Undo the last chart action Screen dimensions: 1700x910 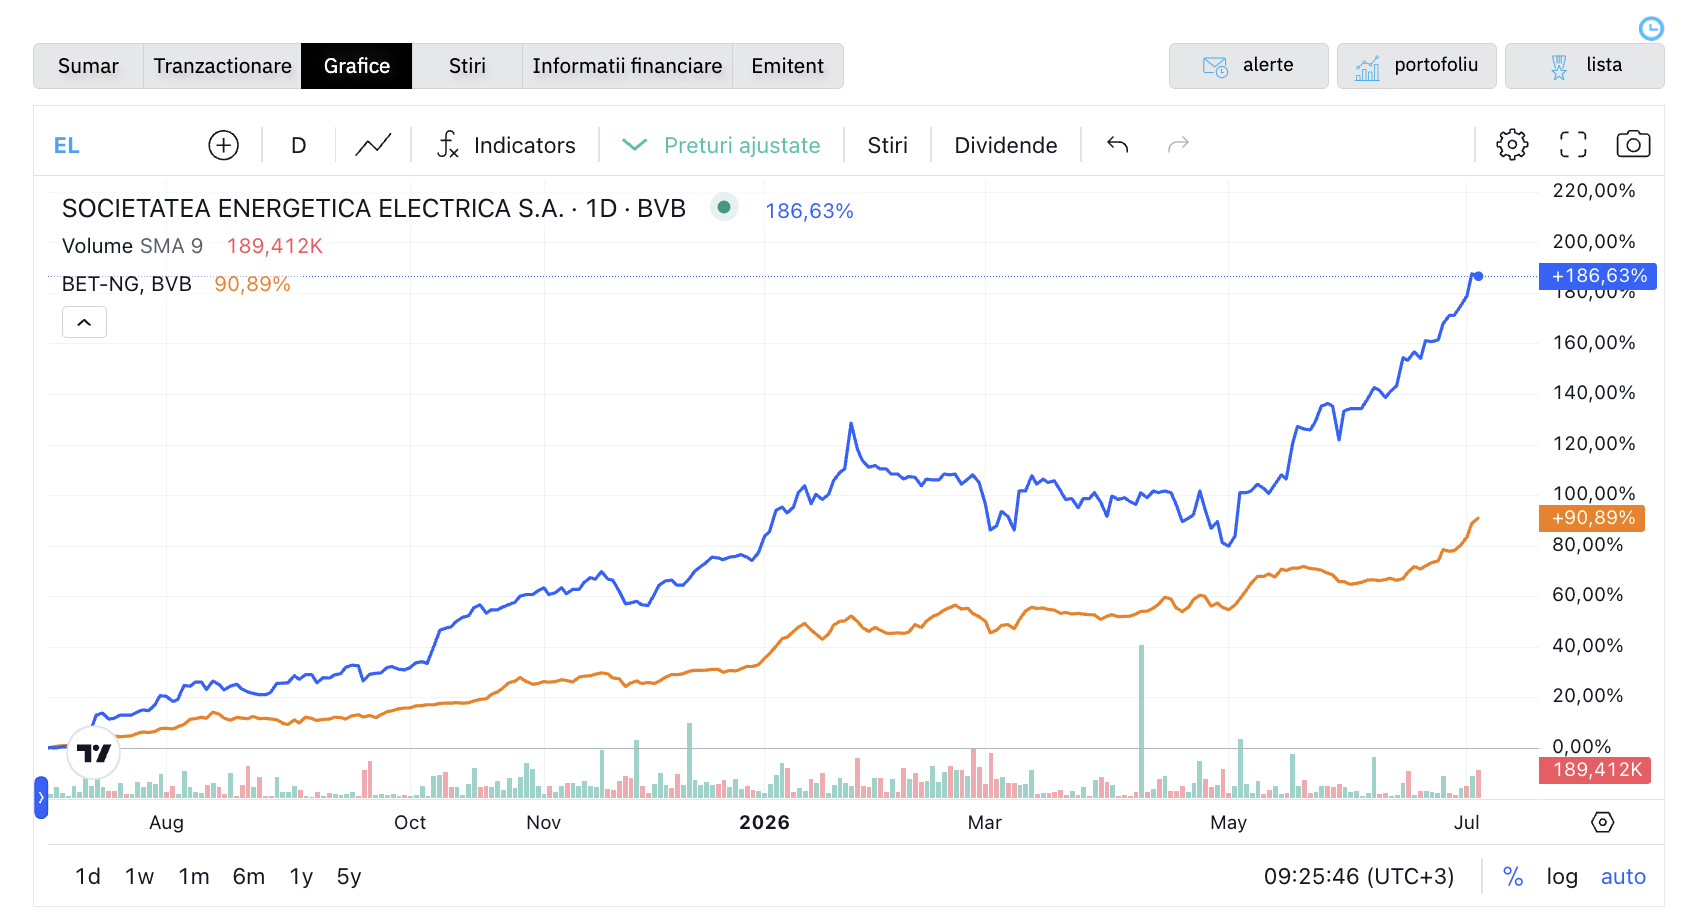pyautogui.click(x=1118, y=145)
